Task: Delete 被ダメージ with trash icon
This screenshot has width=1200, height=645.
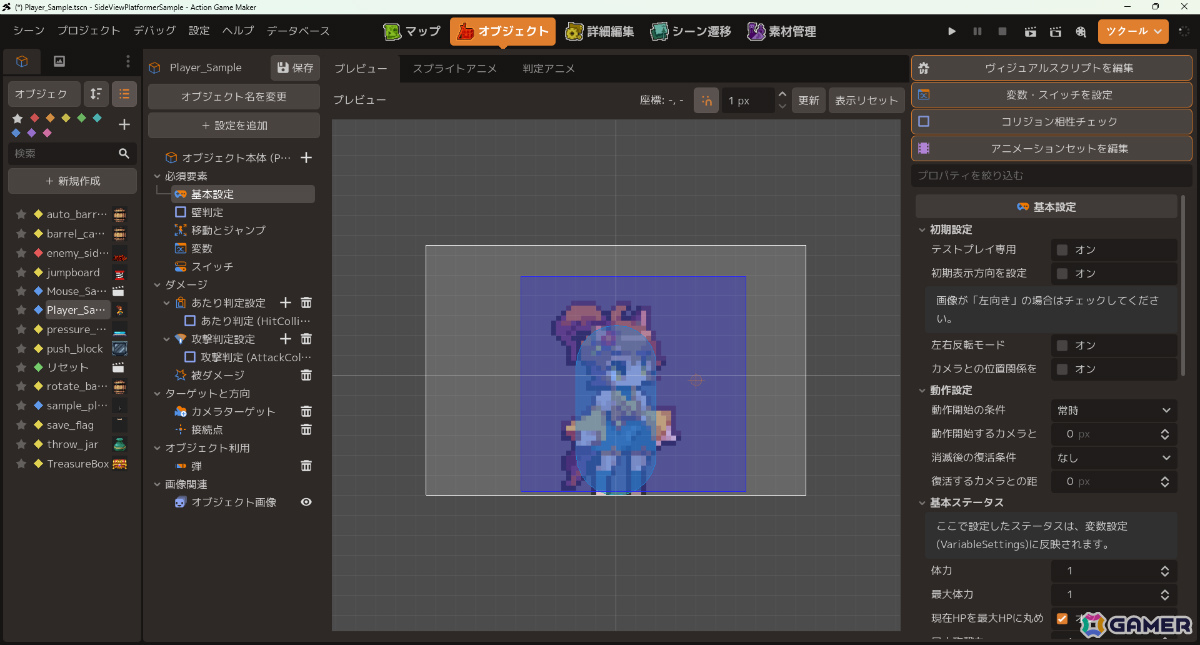Action: point(306,375)
